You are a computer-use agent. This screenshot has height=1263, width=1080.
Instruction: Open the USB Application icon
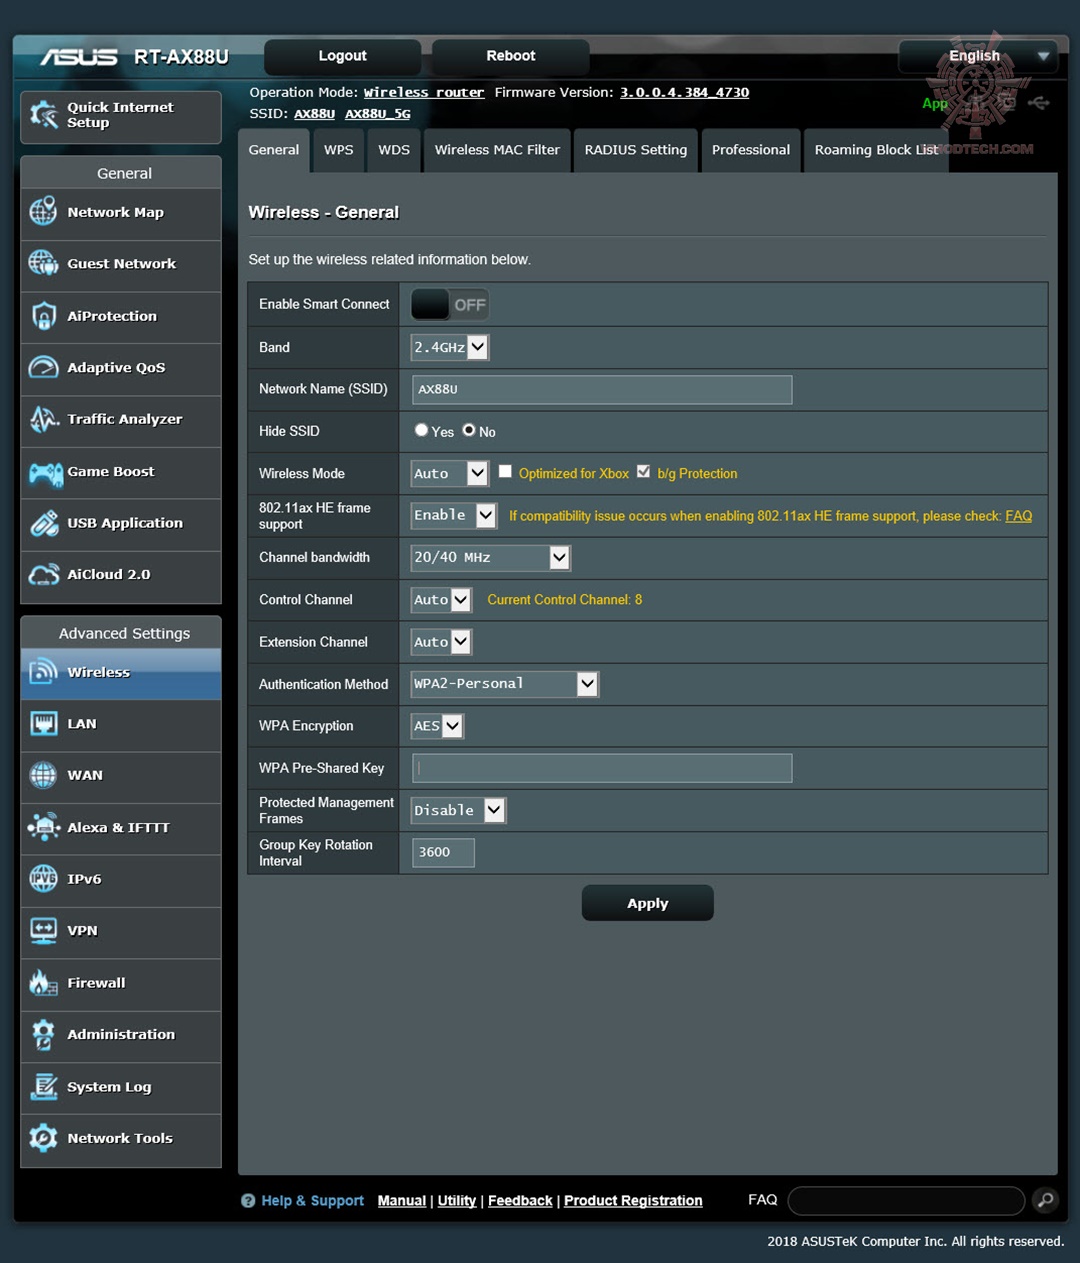coord(44,523)
